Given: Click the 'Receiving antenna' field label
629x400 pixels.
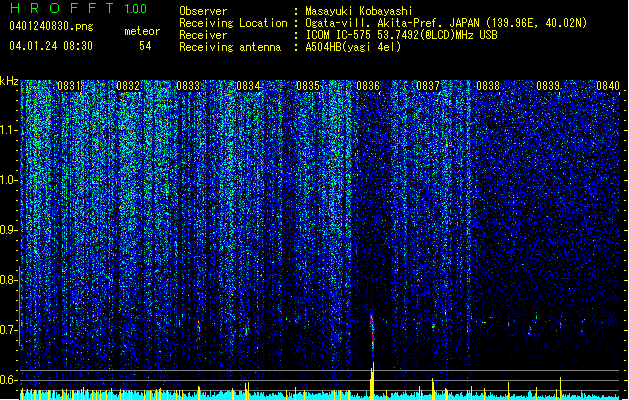Looking at the screenshot, I should pos(230,47).
